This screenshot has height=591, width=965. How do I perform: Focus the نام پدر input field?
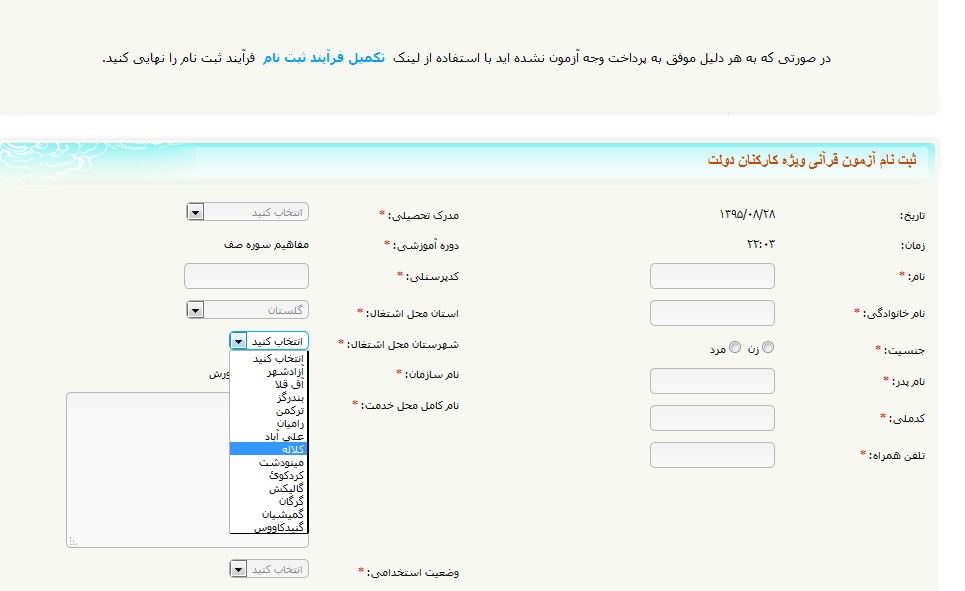712,380
